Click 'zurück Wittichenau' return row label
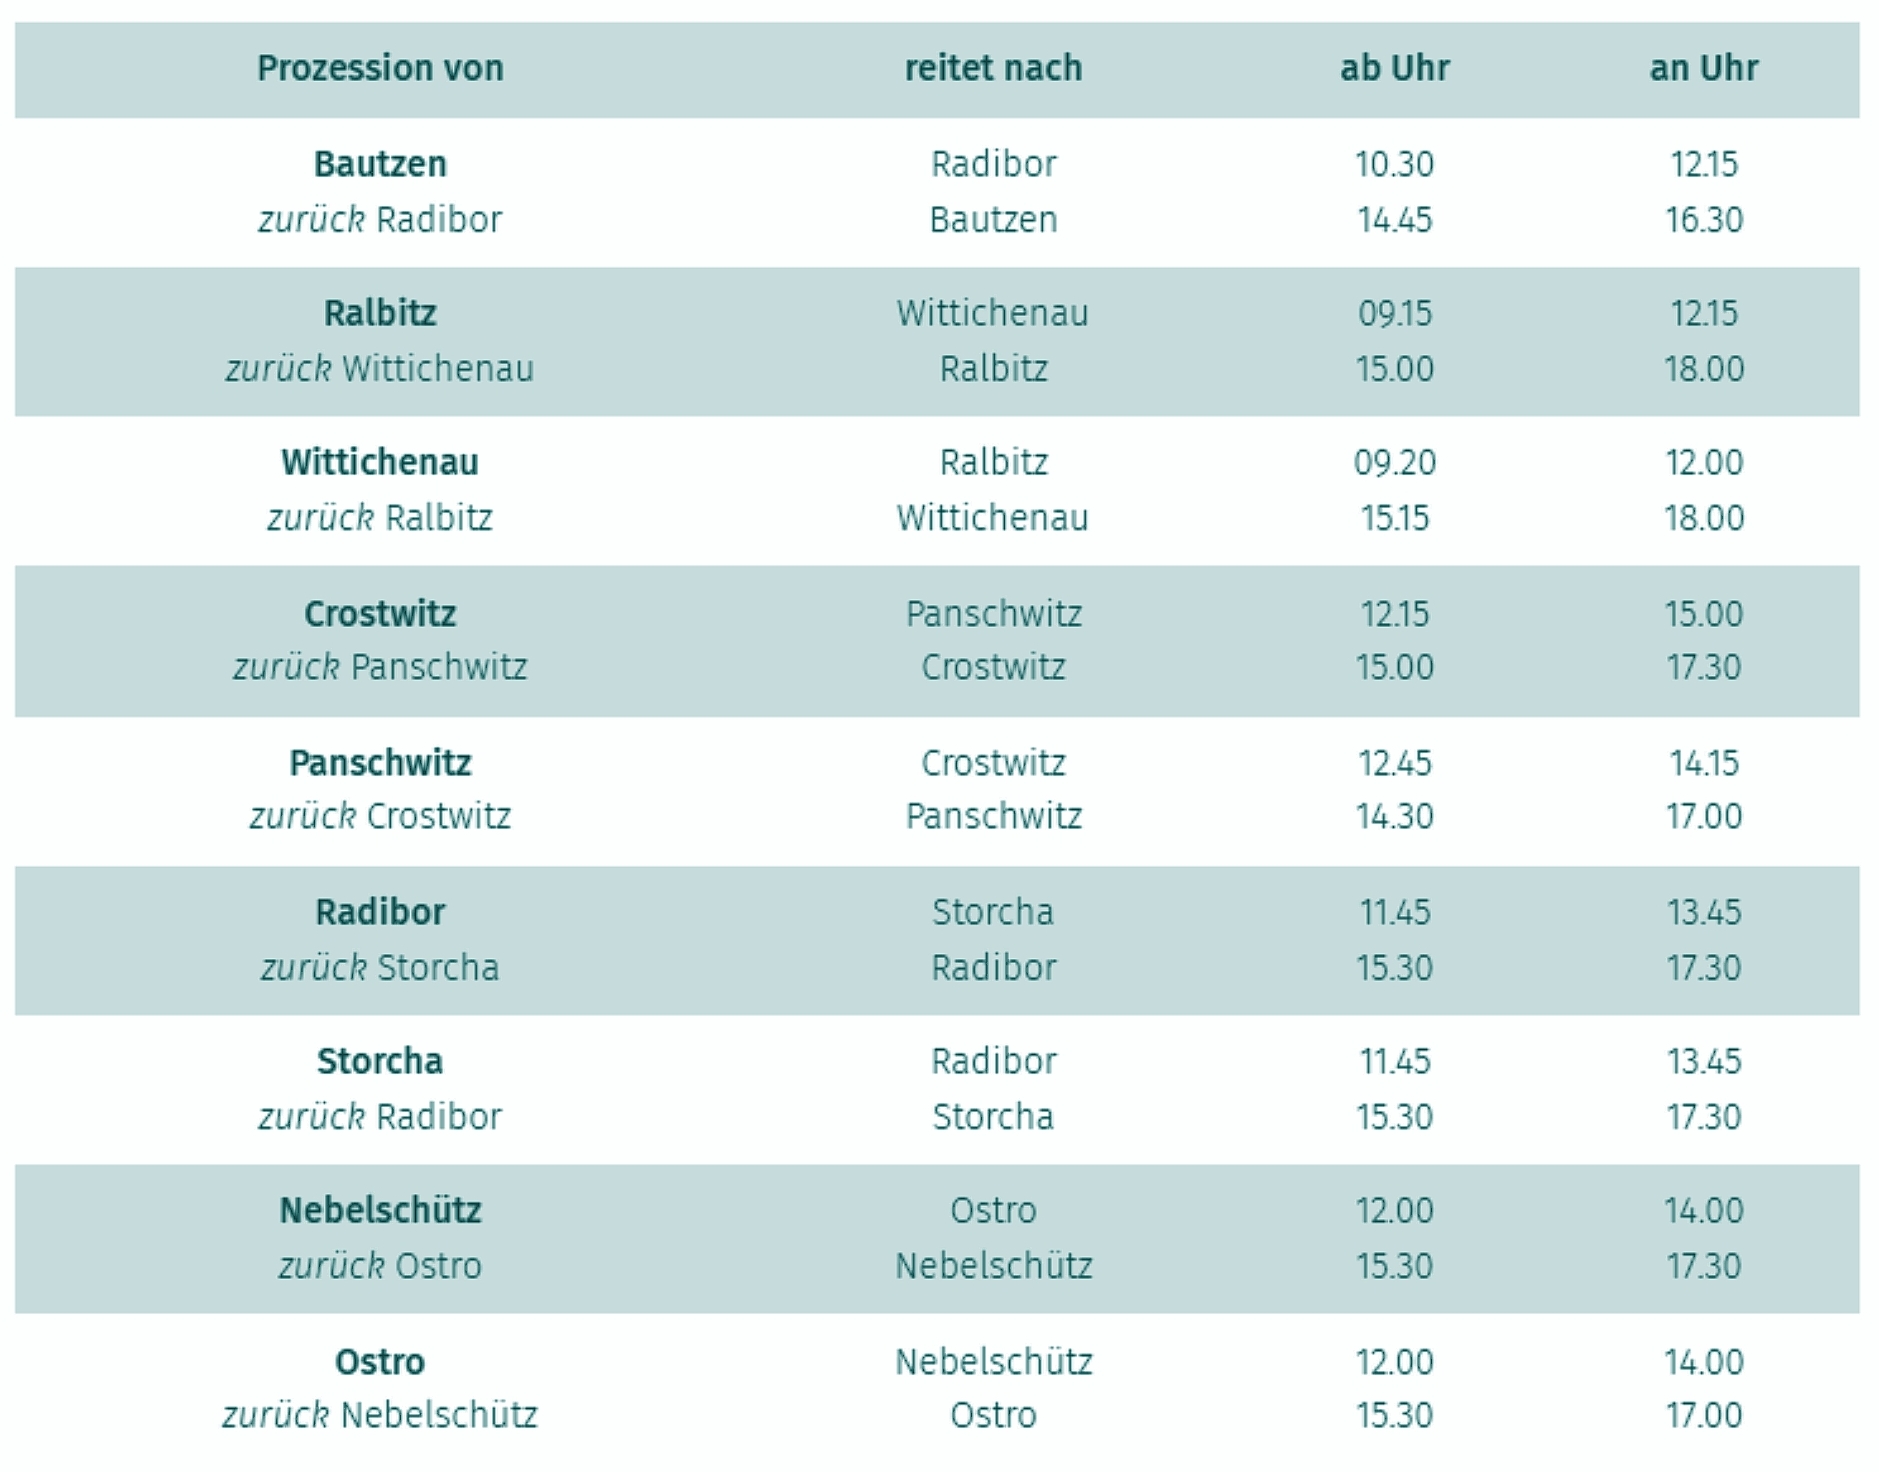 click(380, 369)
